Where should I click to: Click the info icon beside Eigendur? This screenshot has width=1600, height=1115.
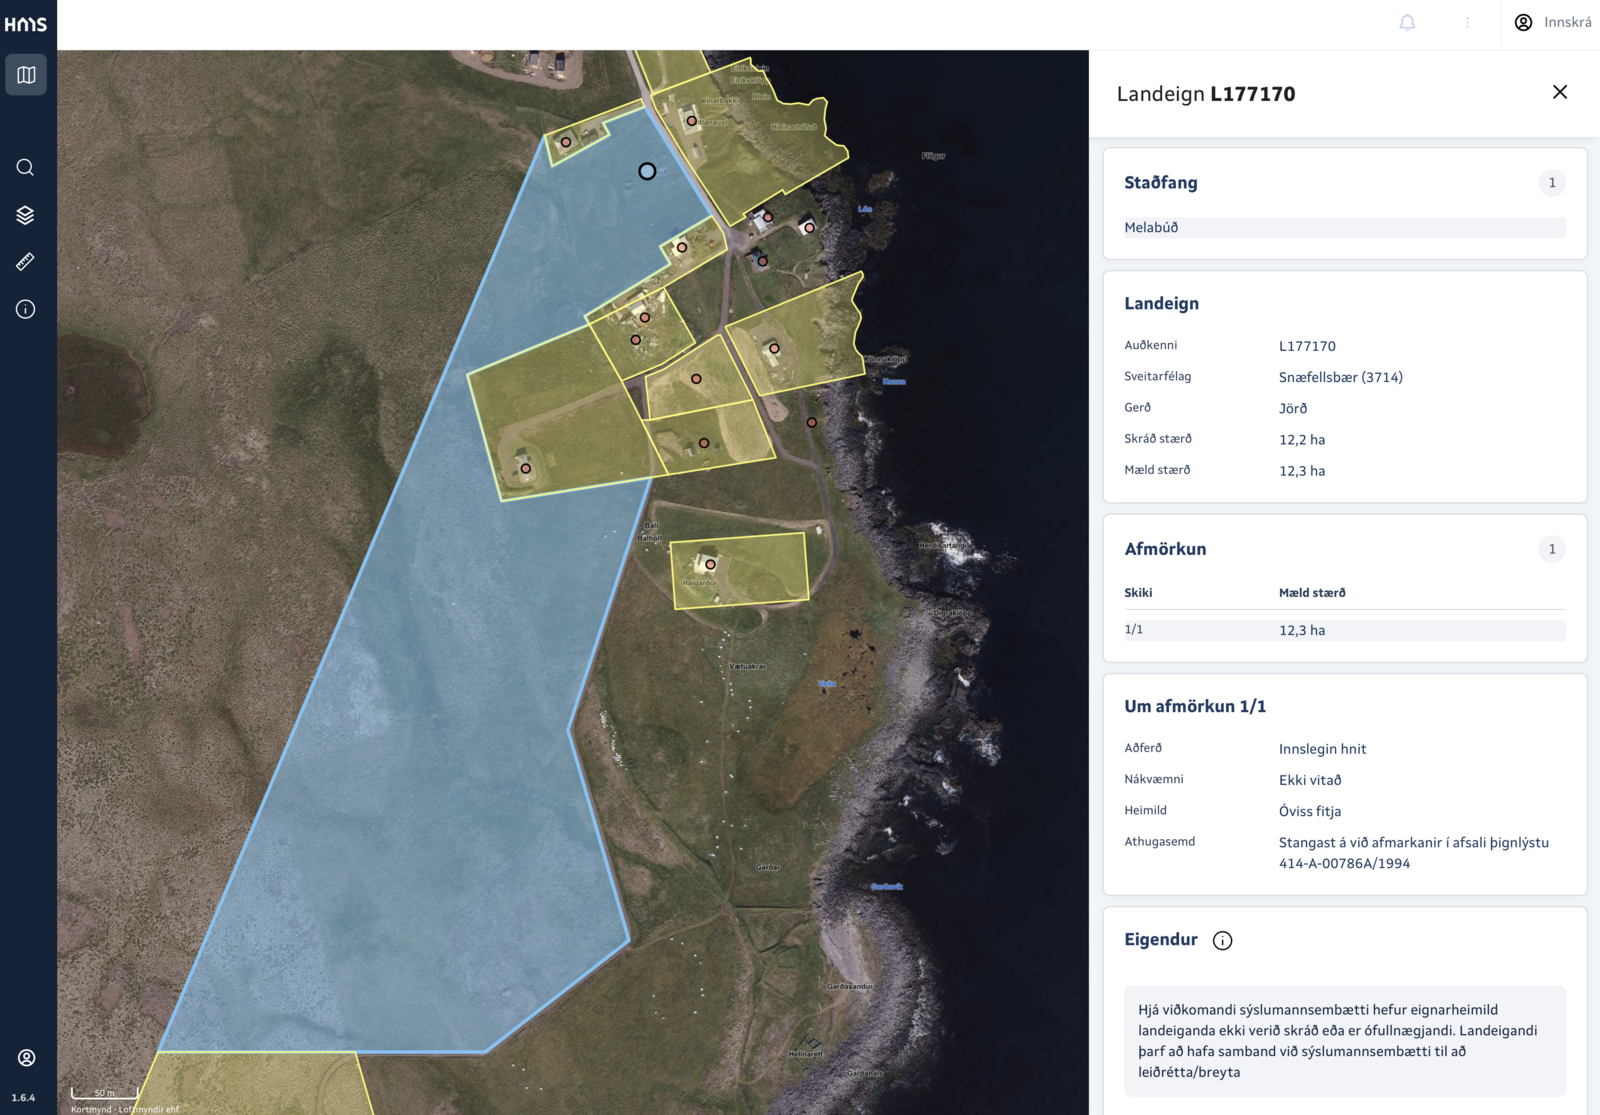click(1222, 941)
